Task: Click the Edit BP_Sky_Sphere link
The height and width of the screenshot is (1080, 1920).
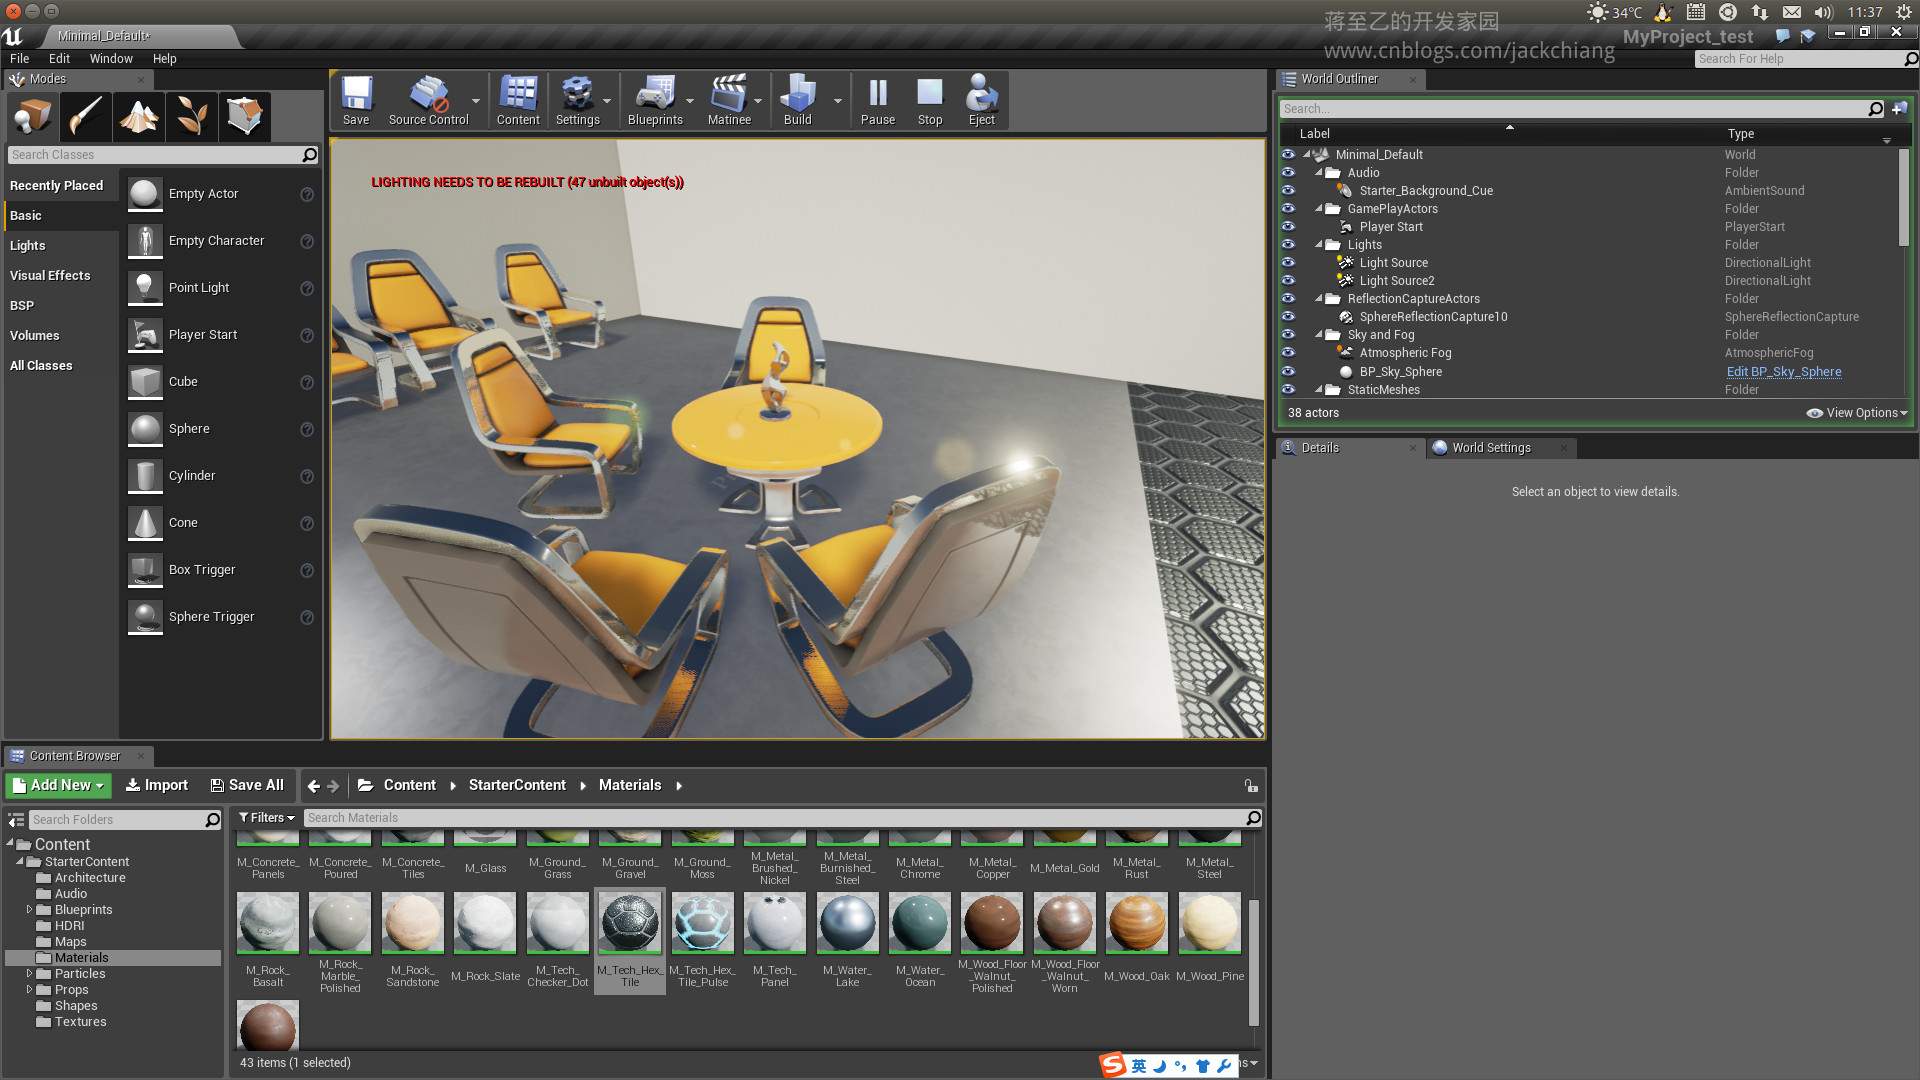Action: pos(1783,372)
